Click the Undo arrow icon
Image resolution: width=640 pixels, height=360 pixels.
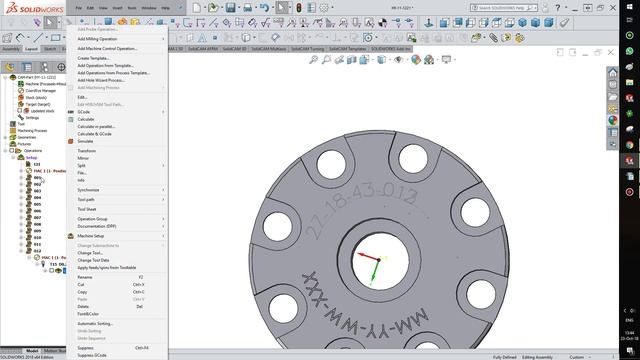(x=264, y=7)
